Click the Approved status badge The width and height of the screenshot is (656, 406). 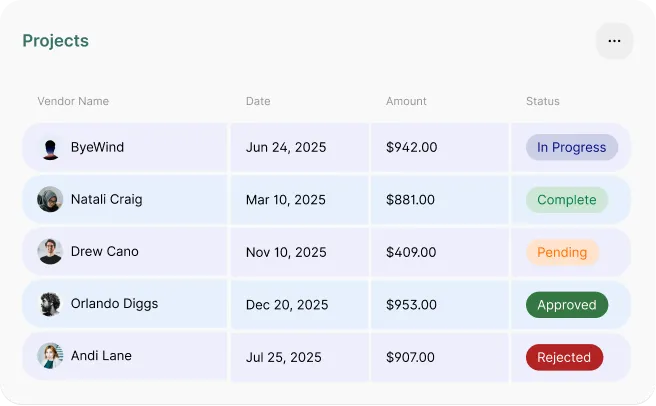566,305
